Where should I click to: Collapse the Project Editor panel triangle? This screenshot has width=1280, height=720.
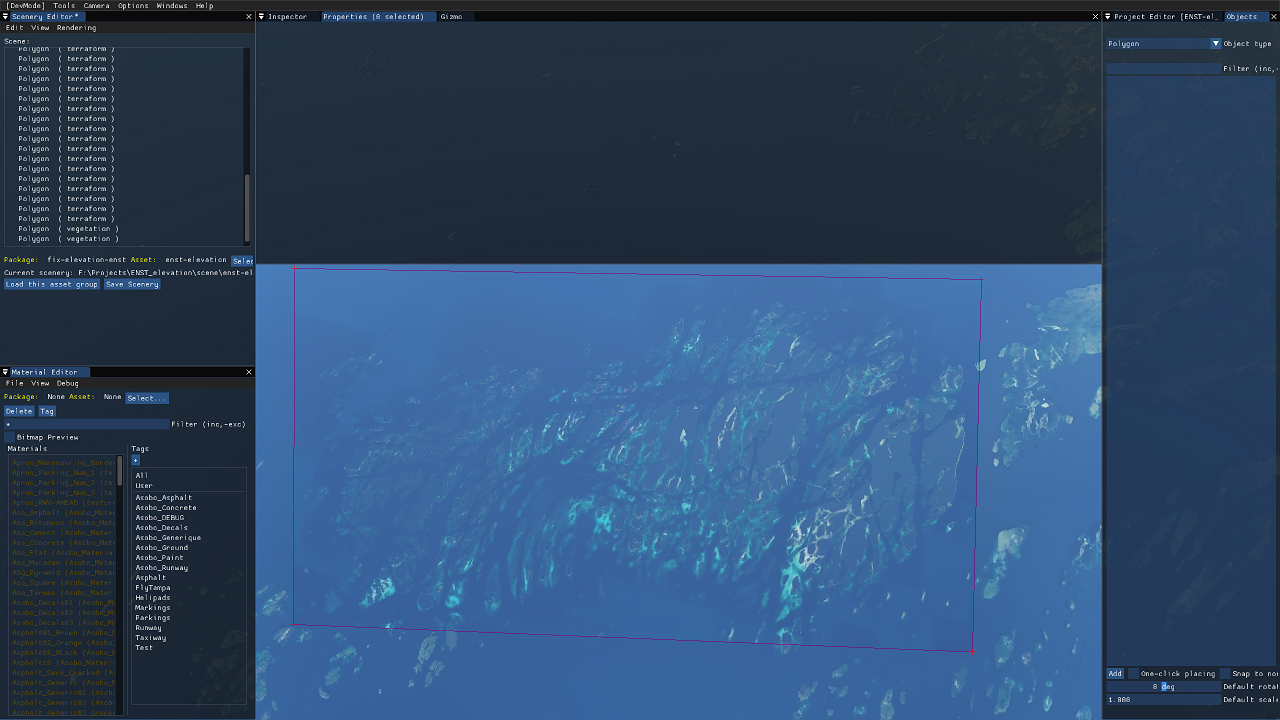click(x=1108, y=17)
